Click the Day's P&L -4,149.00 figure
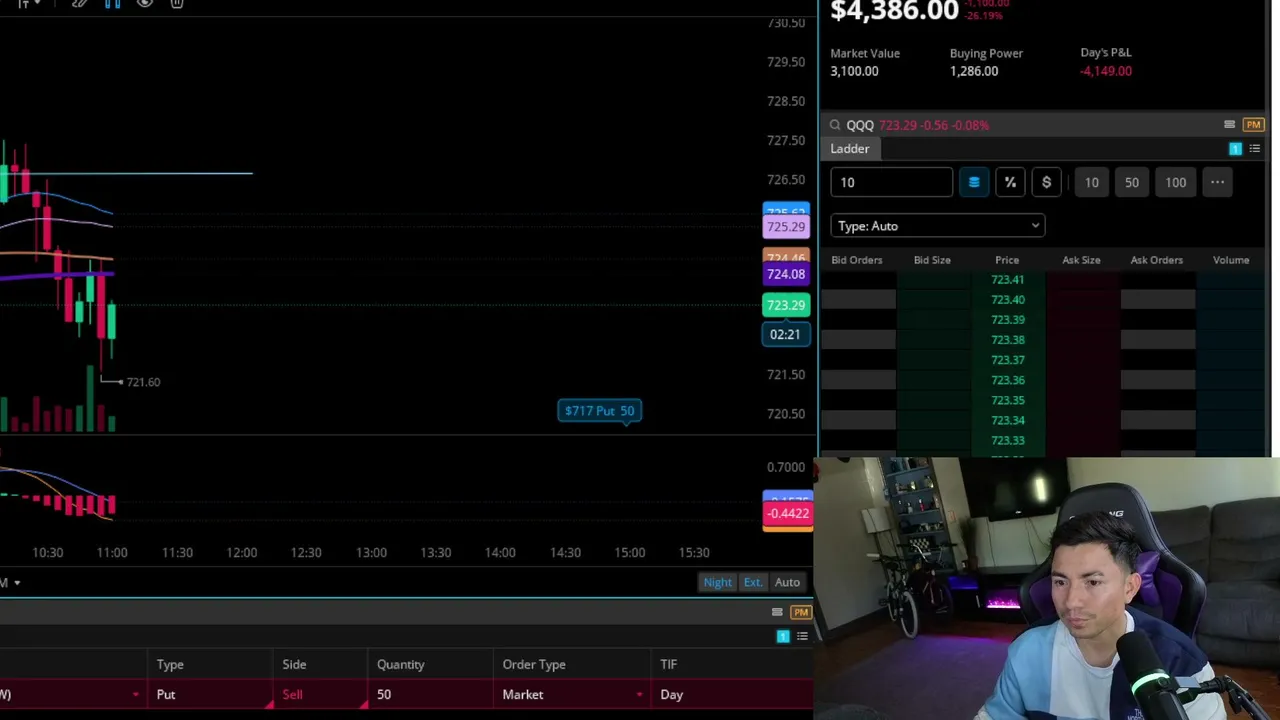Viewport: 1280px width, 720px height. [1106, 71]
